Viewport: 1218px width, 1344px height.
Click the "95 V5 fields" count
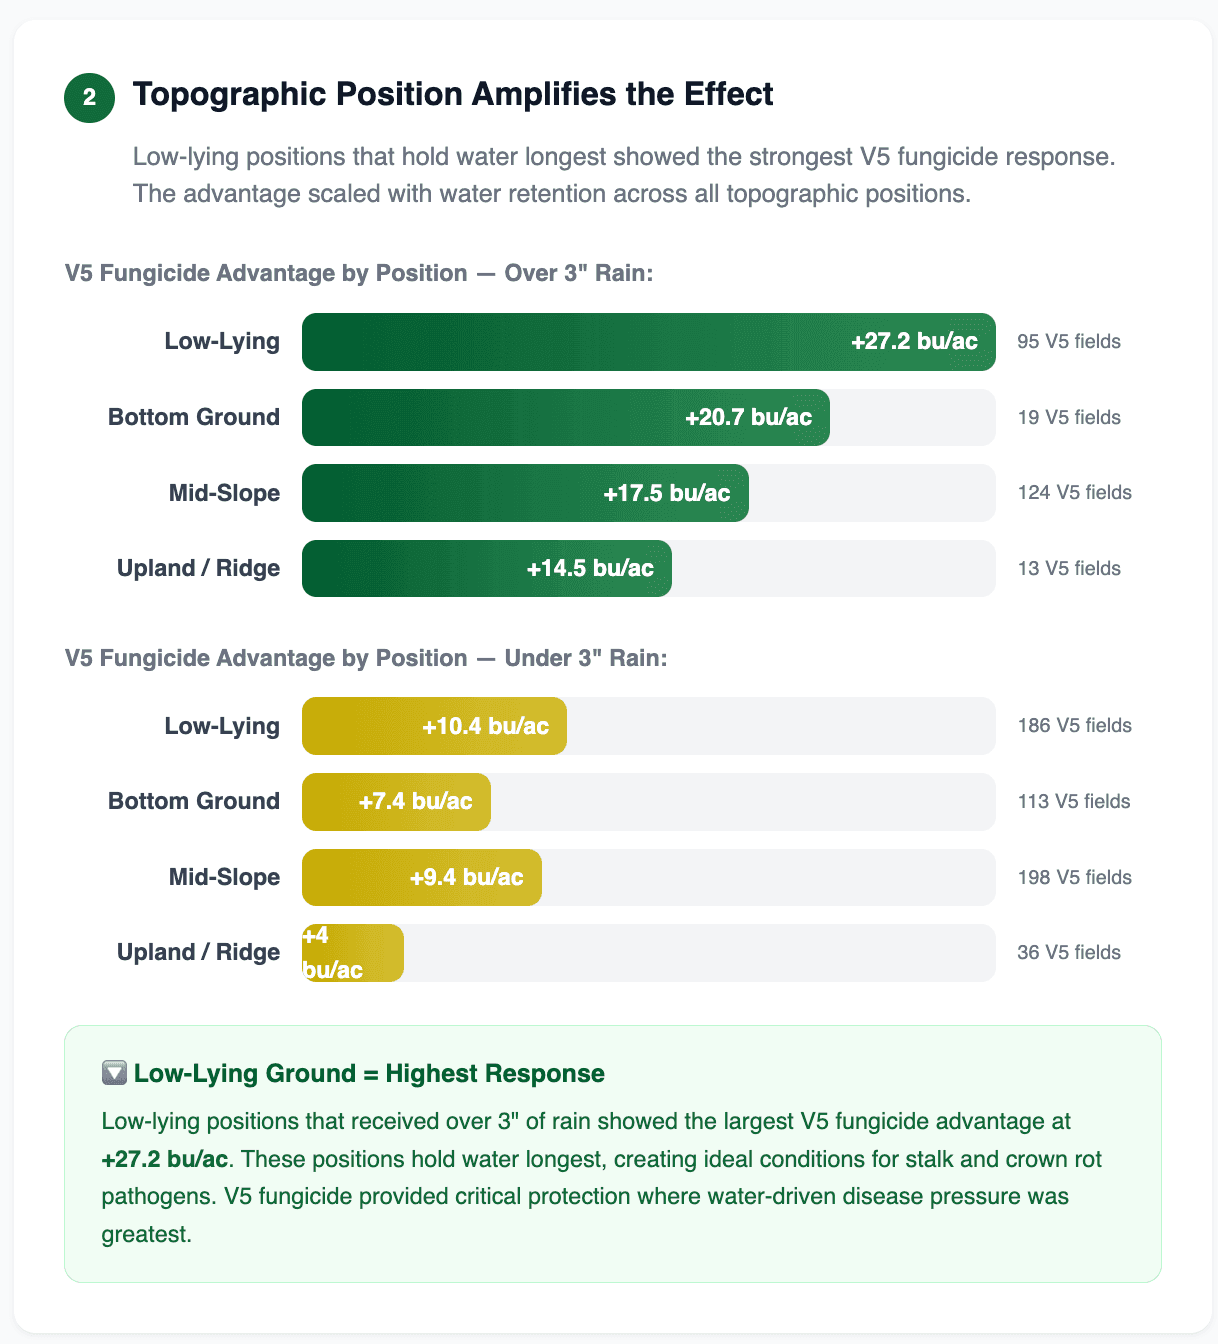pos(1068,342)
